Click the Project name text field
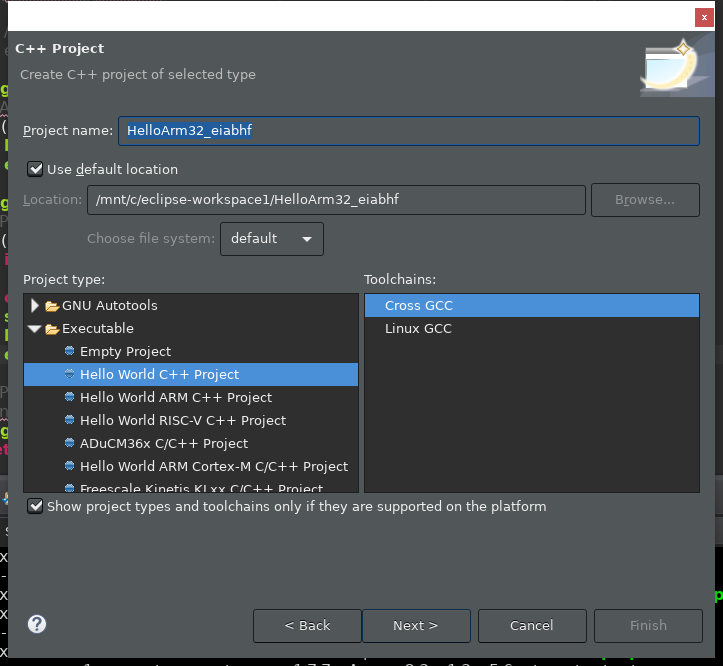This screenshot has height=666, width=723. click(x=409, y=131)
